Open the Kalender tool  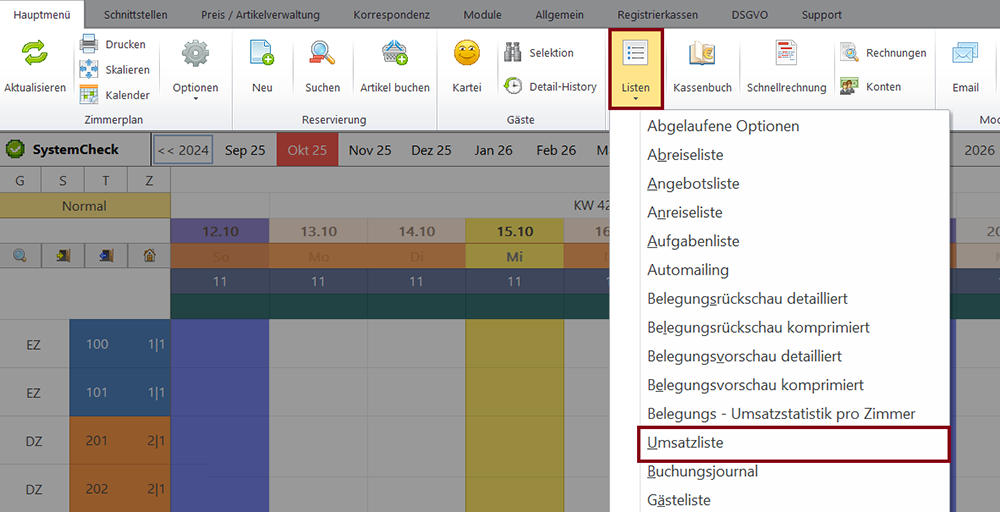[x=115, y=96]
